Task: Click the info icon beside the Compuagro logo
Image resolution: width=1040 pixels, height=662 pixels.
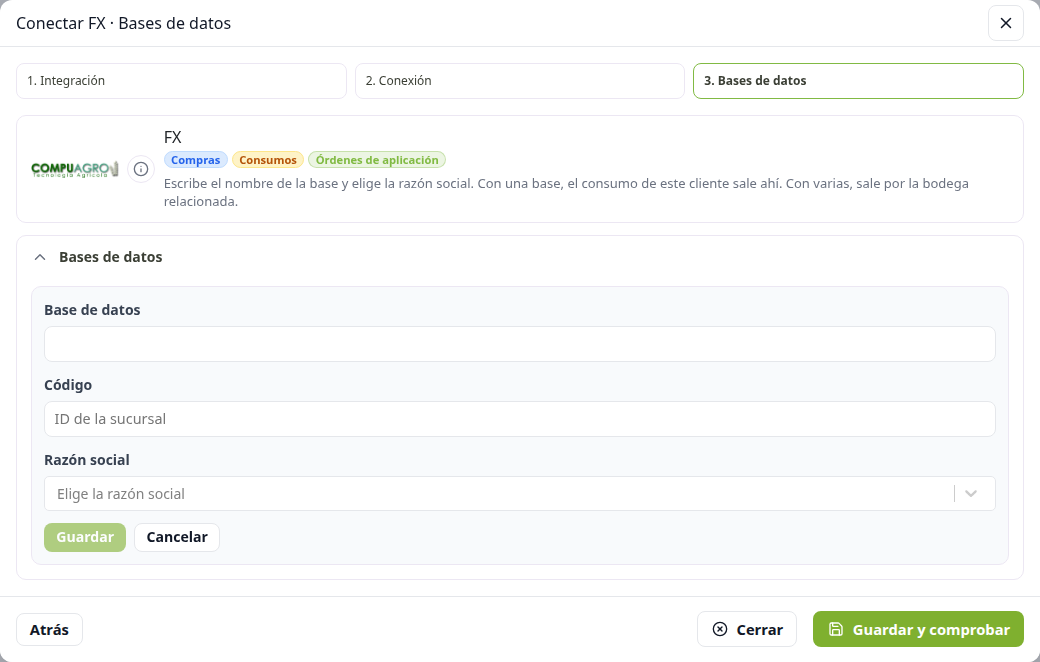Action: coord(141,169)
